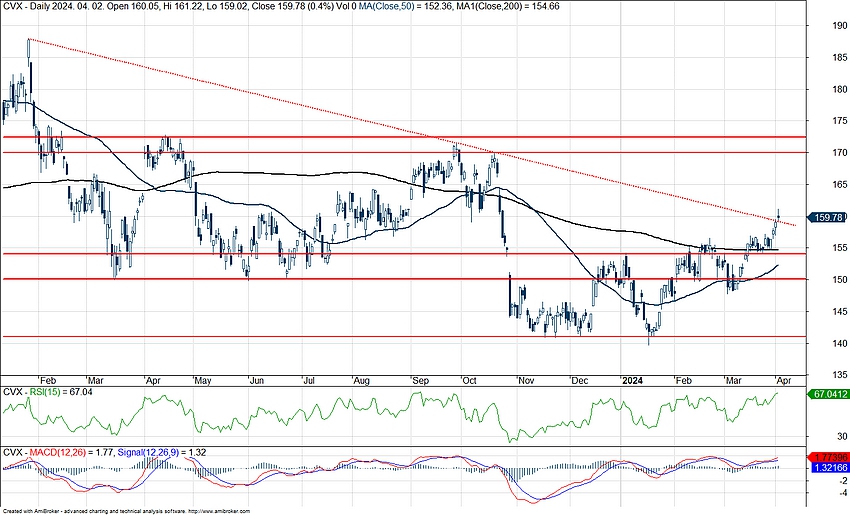This screenshot has width=850, height=515.
Task: Click the Sep date axis label
Action: pyautogui.click(x=420, y=381)
